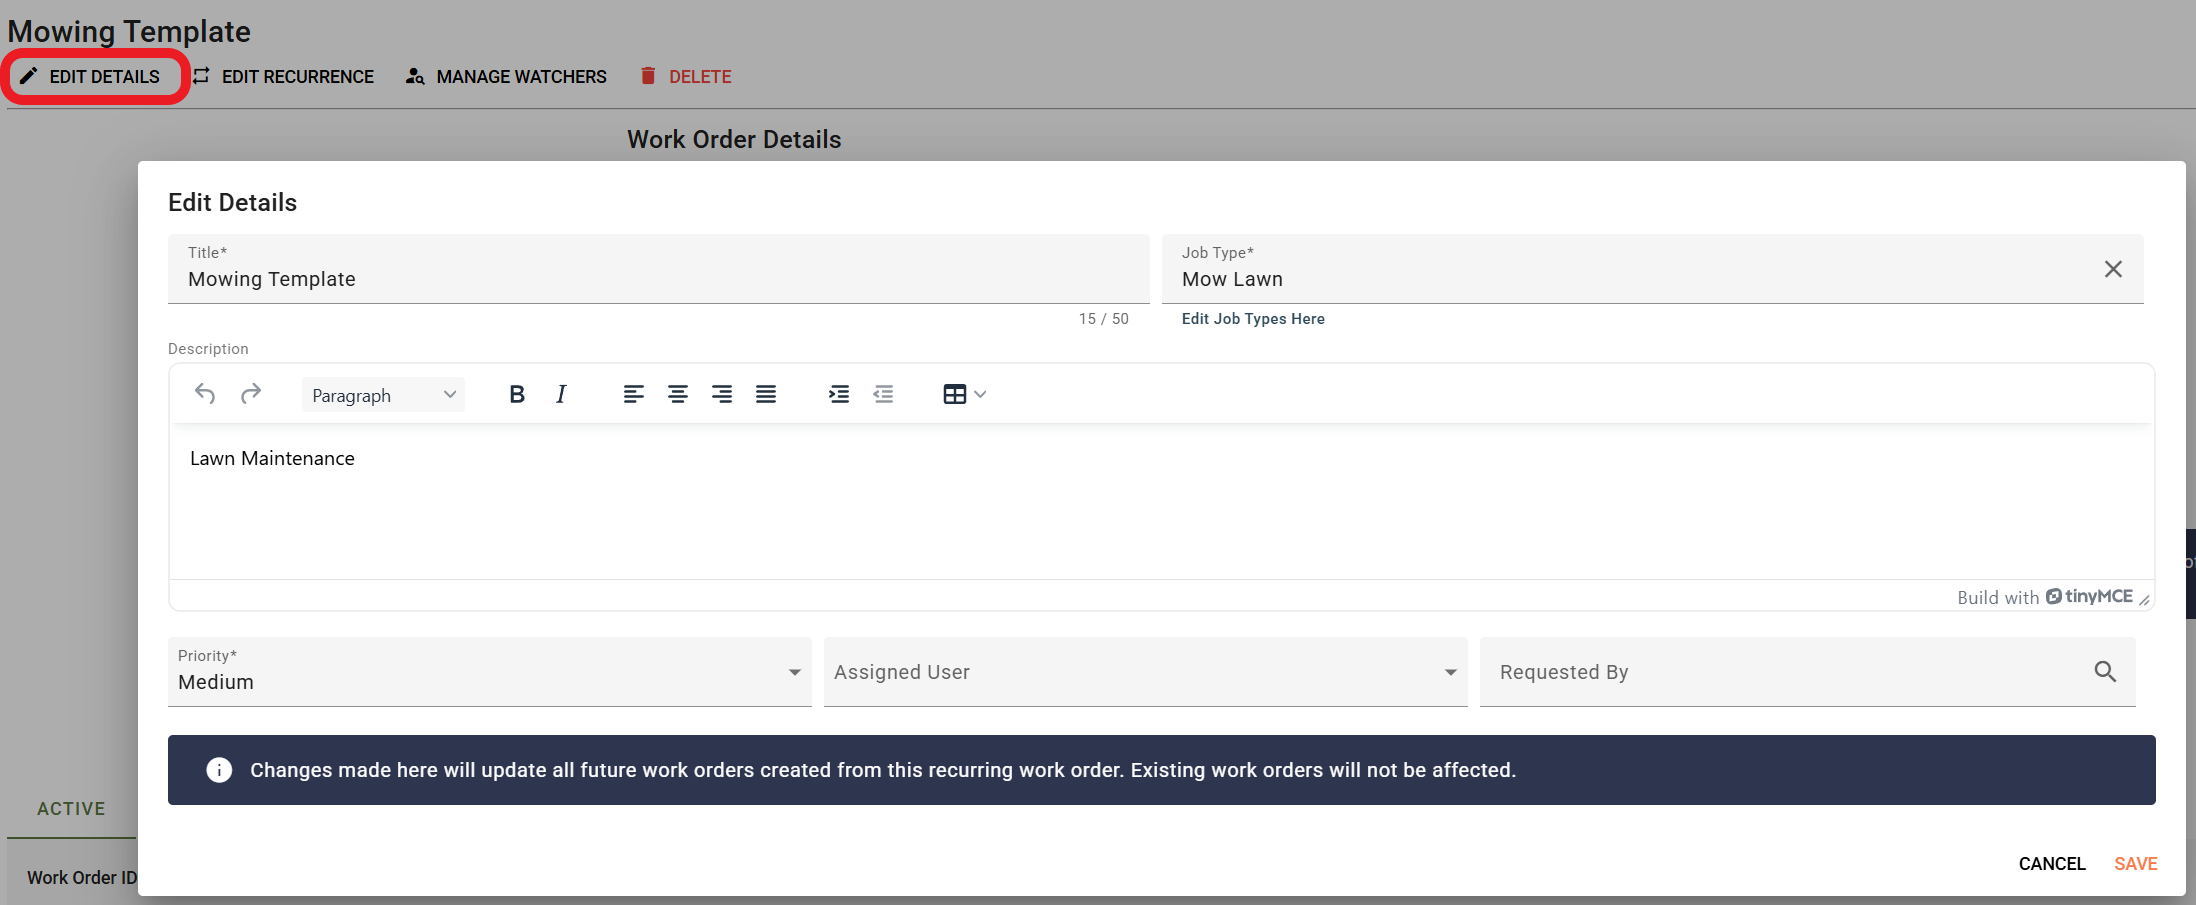This screenshot has width=2196, height=905.
Task: Align text right
Action: (722, 394)
